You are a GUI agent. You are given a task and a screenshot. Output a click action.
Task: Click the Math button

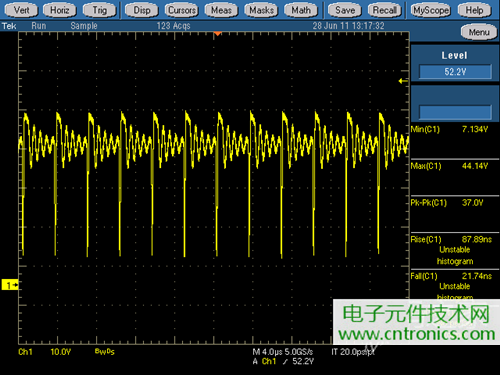[301, 10]
